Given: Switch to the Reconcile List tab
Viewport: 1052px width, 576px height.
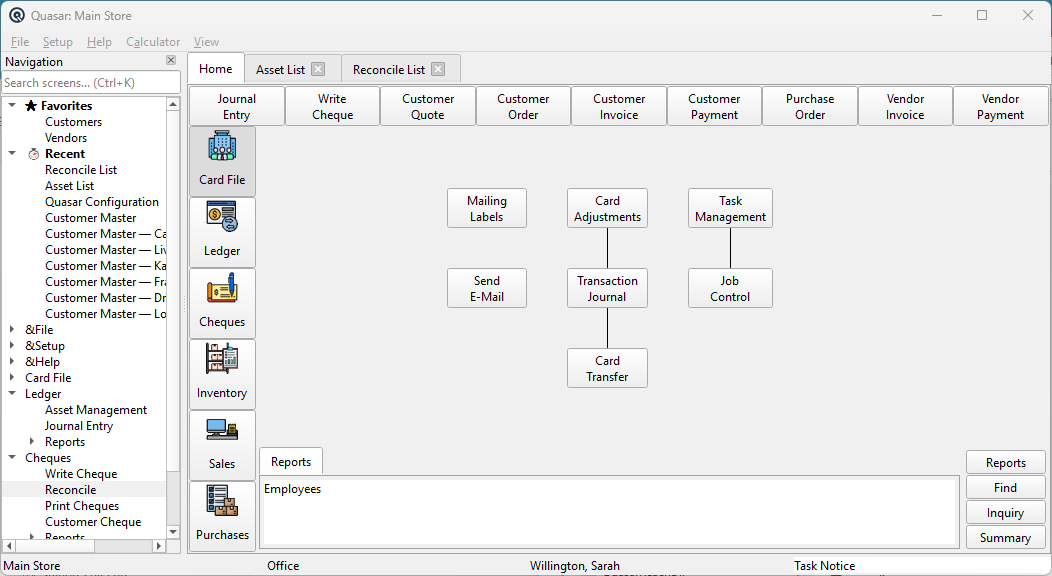Looking at the screenshot, I should 401,69.
